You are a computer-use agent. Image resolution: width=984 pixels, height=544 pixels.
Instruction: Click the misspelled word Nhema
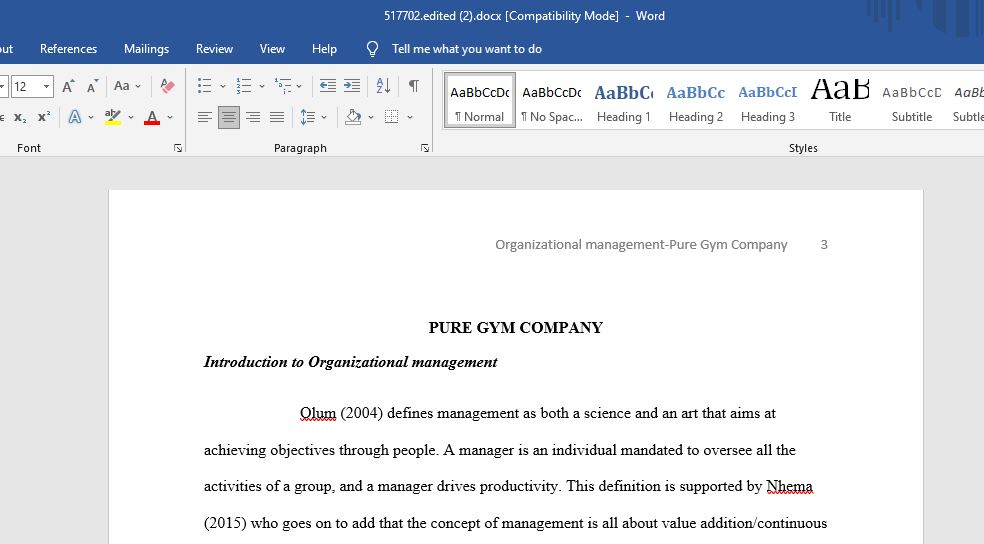click(789, 486)
